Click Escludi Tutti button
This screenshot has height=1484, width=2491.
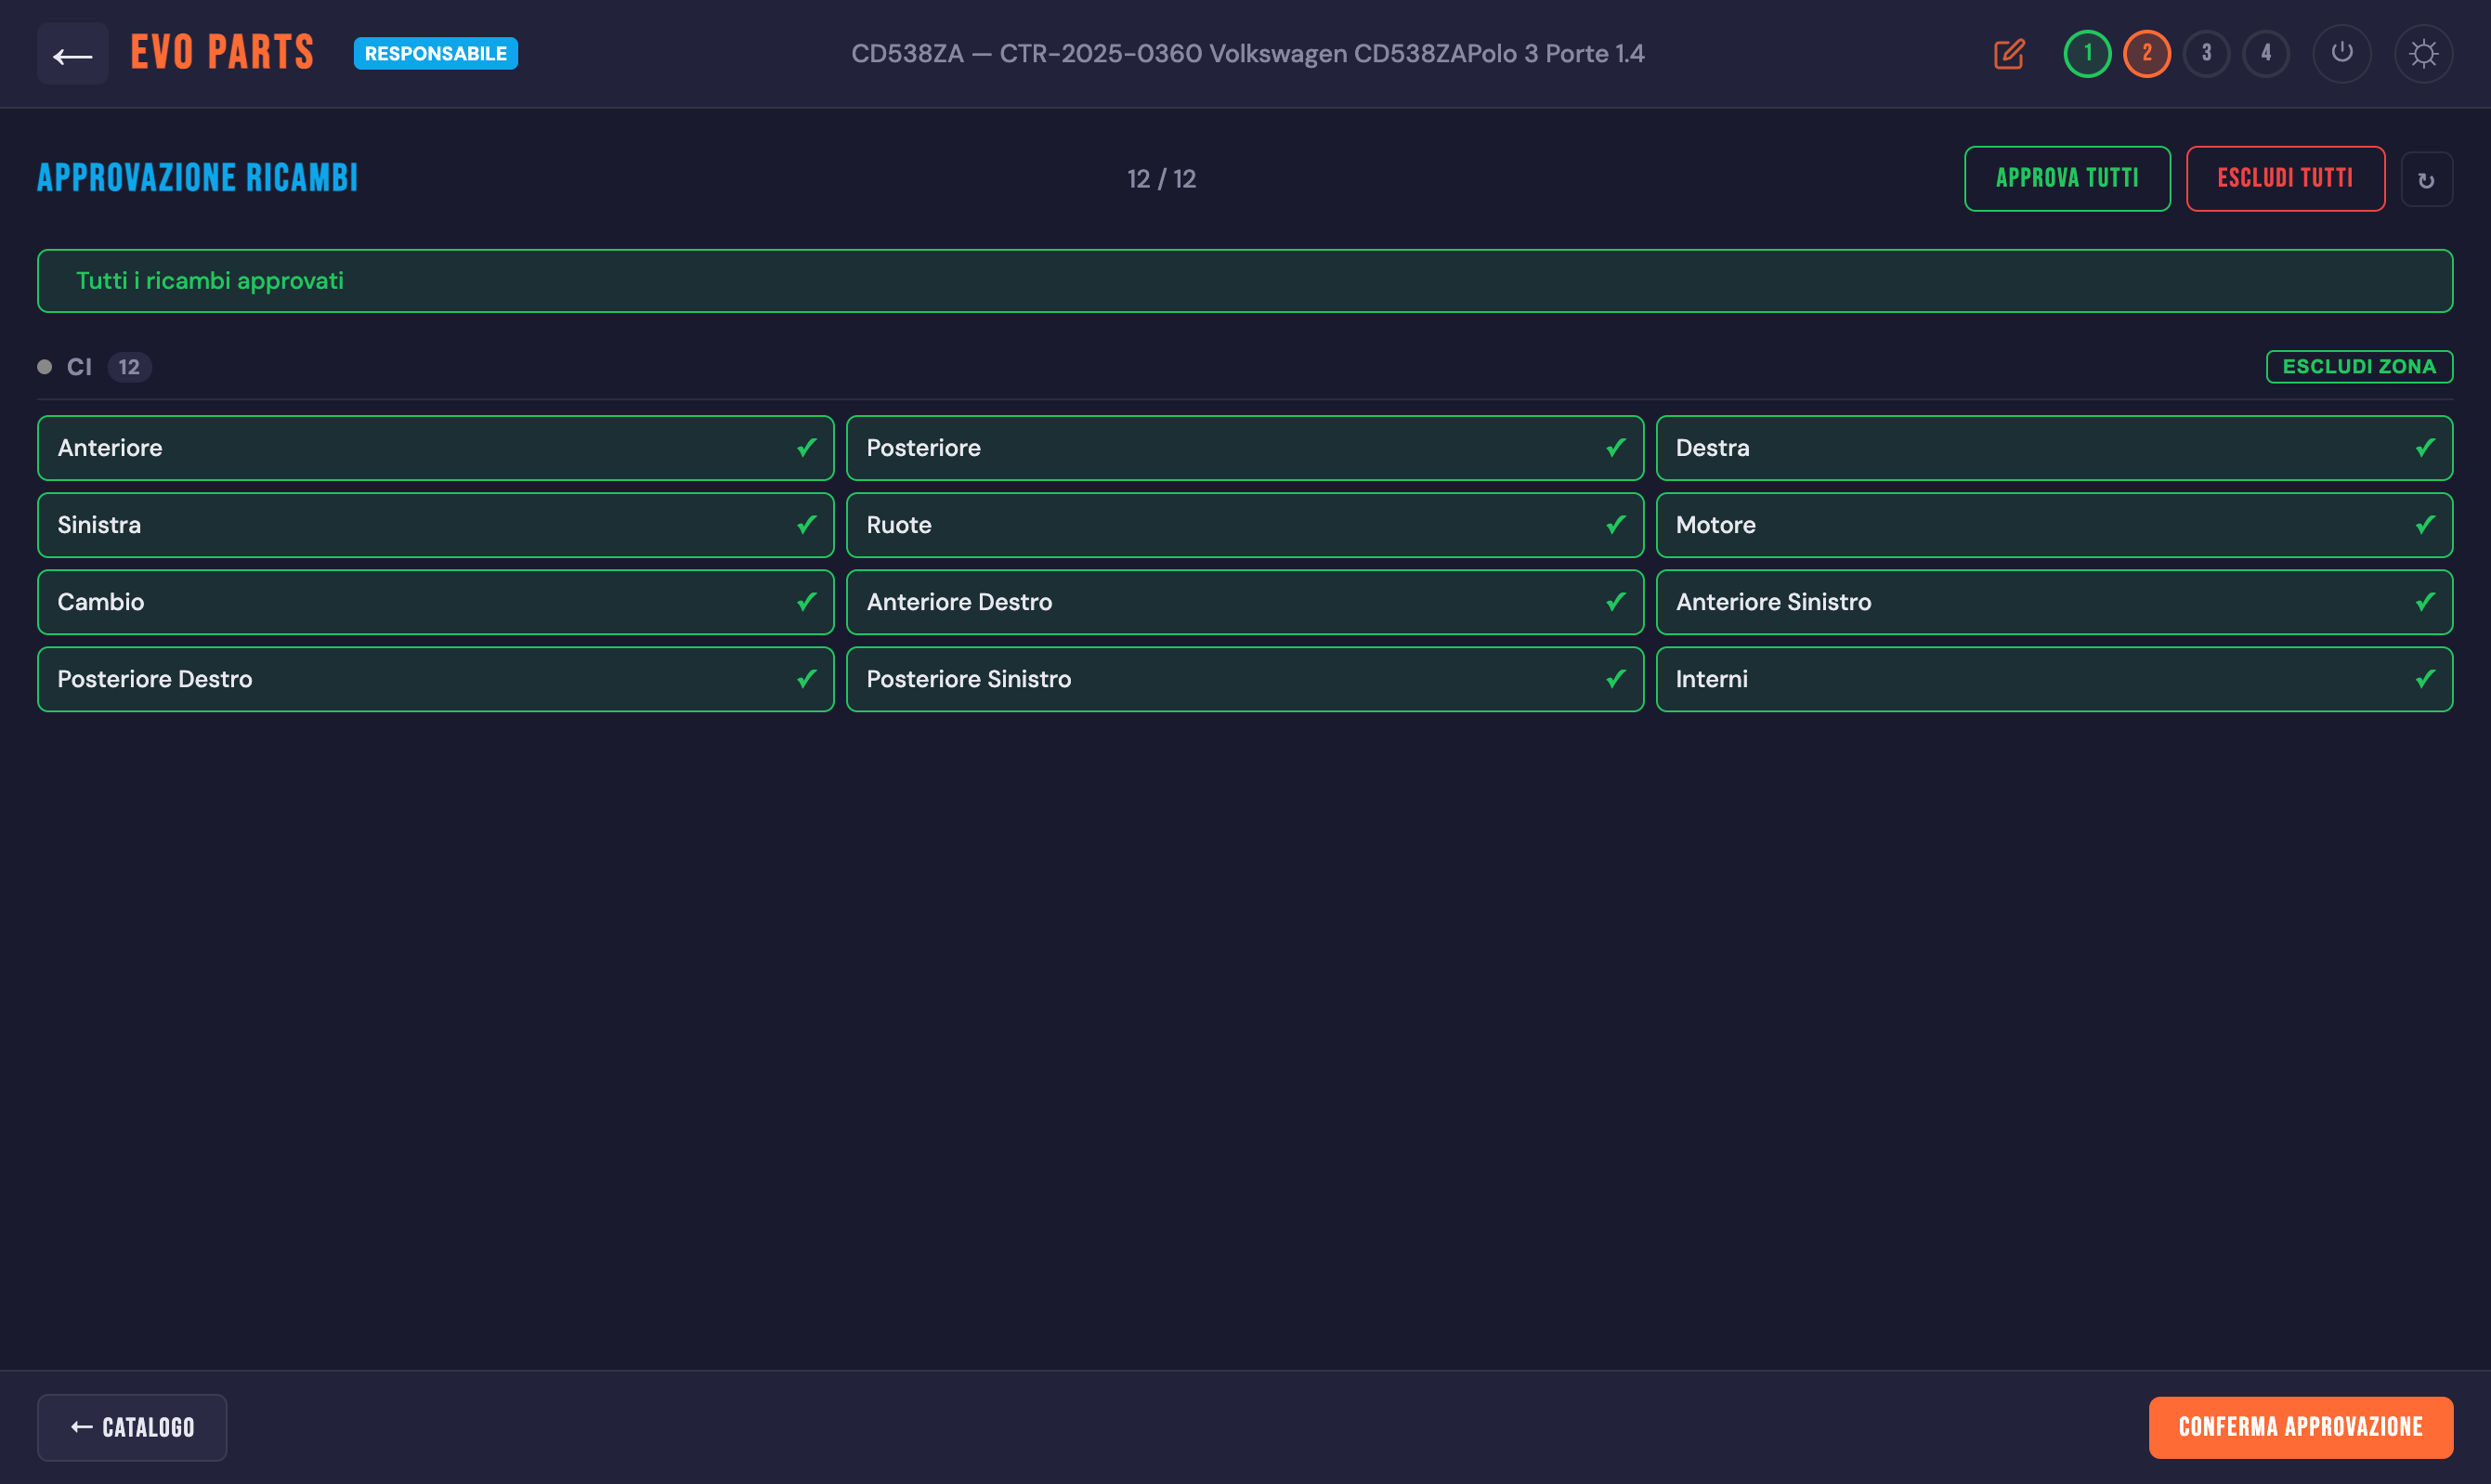(x=2284, y=179)
